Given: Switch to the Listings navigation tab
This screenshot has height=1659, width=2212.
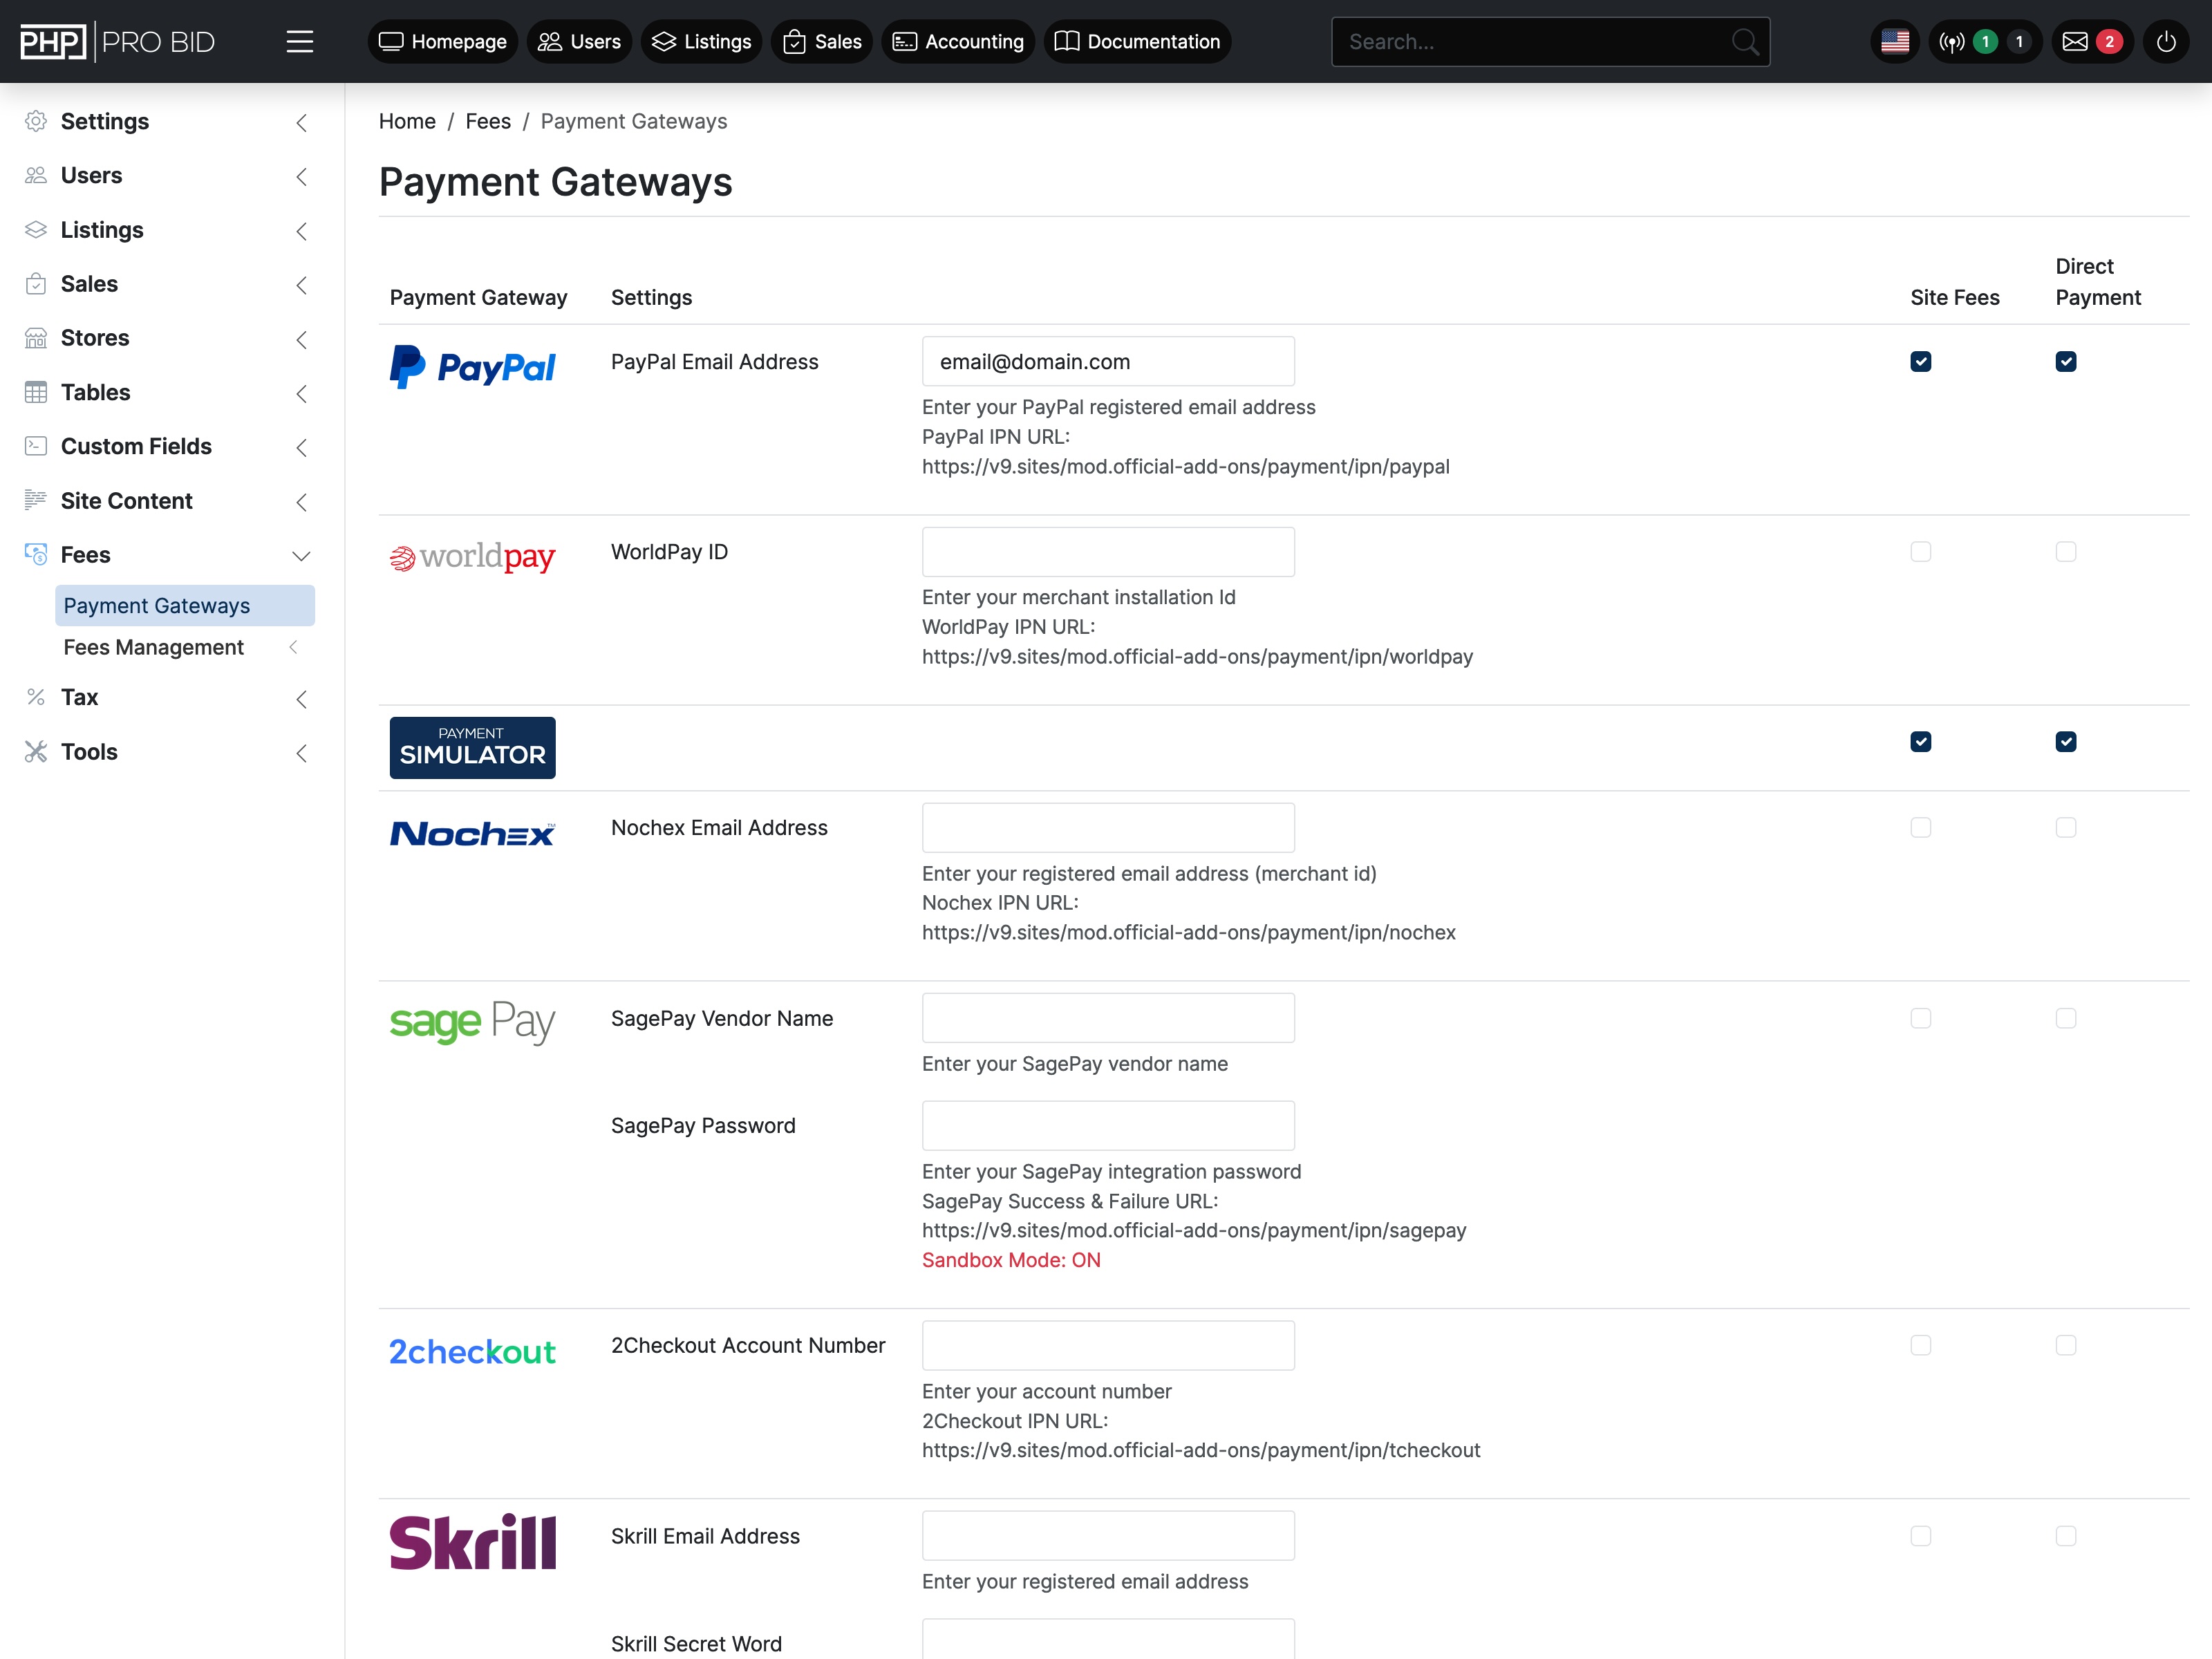Looking at the screenshot, I should 701,41.
